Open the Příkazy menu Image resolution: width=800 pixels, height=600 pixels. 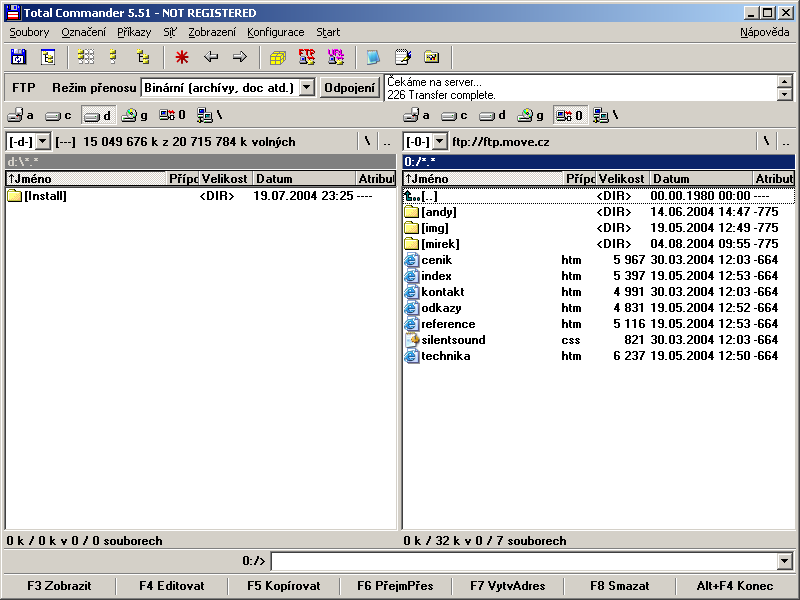coord(134,32)
